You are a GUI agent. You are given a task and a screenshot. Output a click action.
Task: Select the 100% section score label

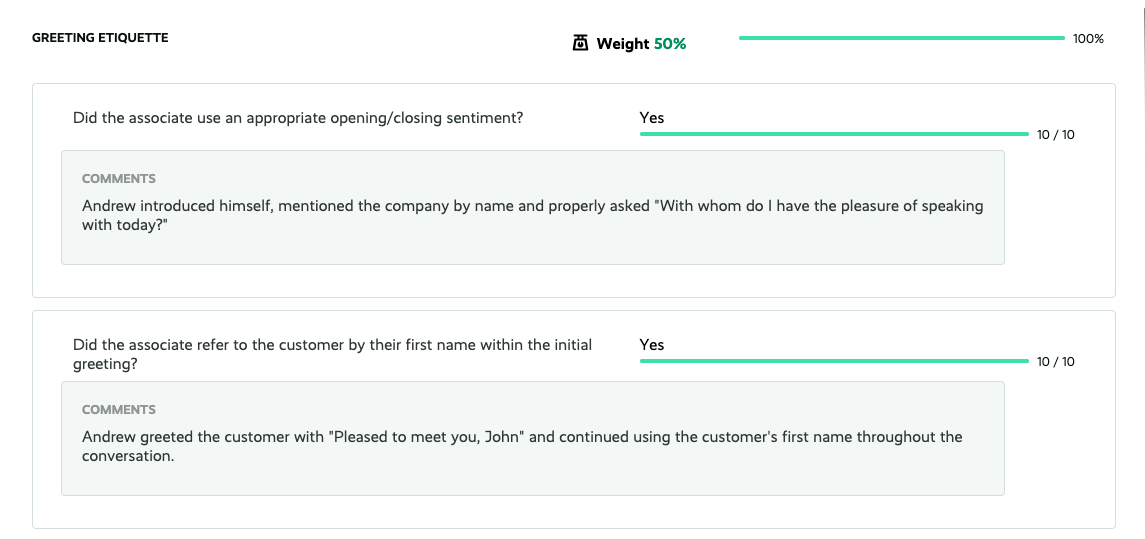click(x=1088, y=39)
